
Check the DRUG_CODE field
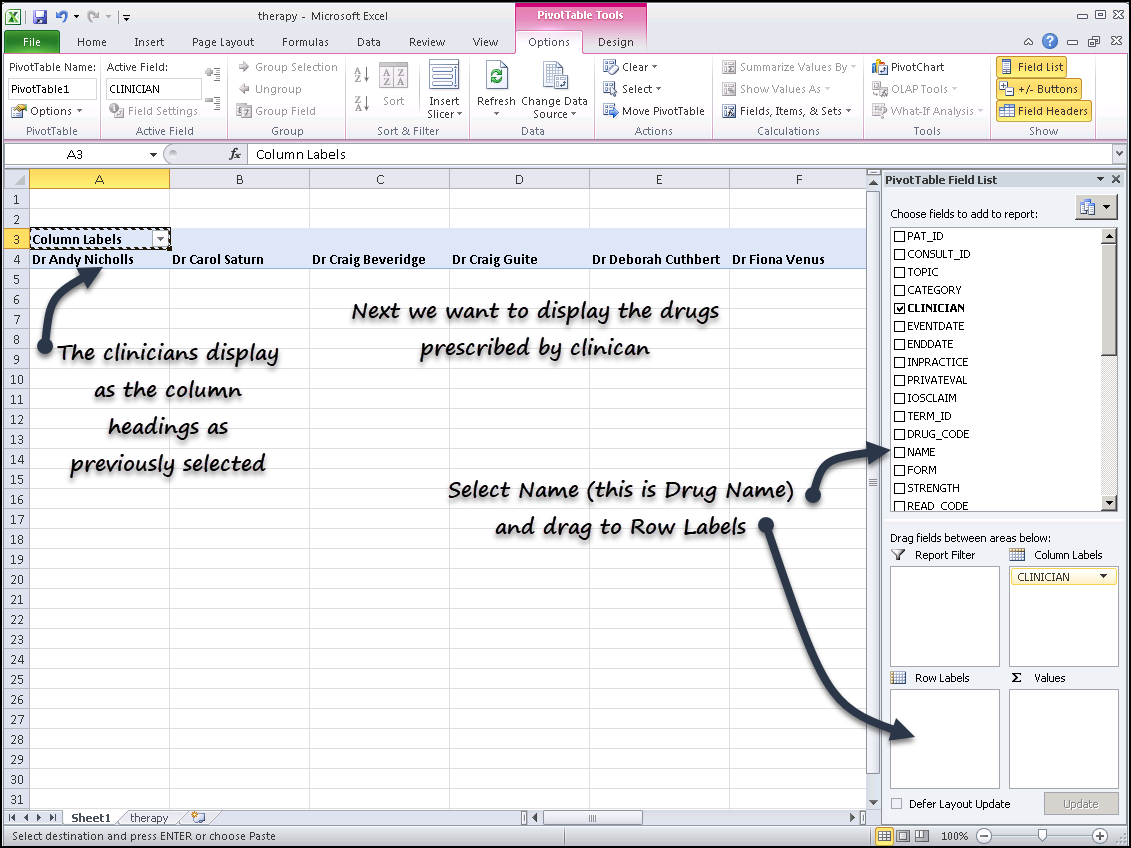pyautogui.click(x=899, y=434)
